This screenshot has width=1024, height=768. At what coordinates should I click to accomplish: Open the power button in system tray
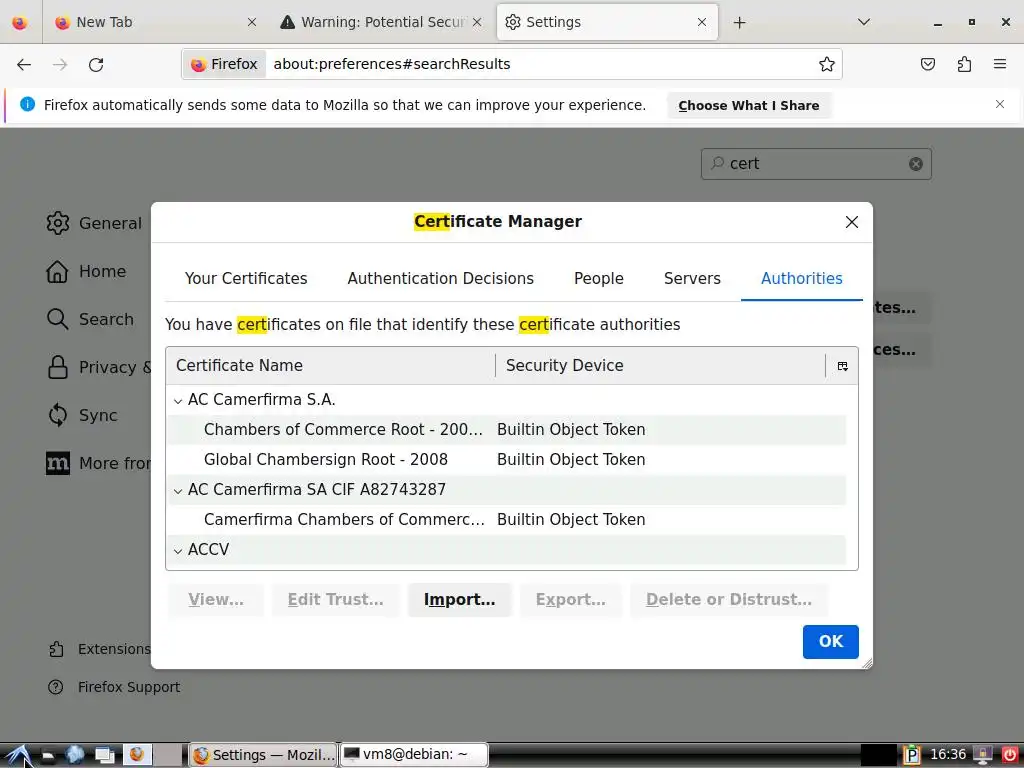(1009, 755)
